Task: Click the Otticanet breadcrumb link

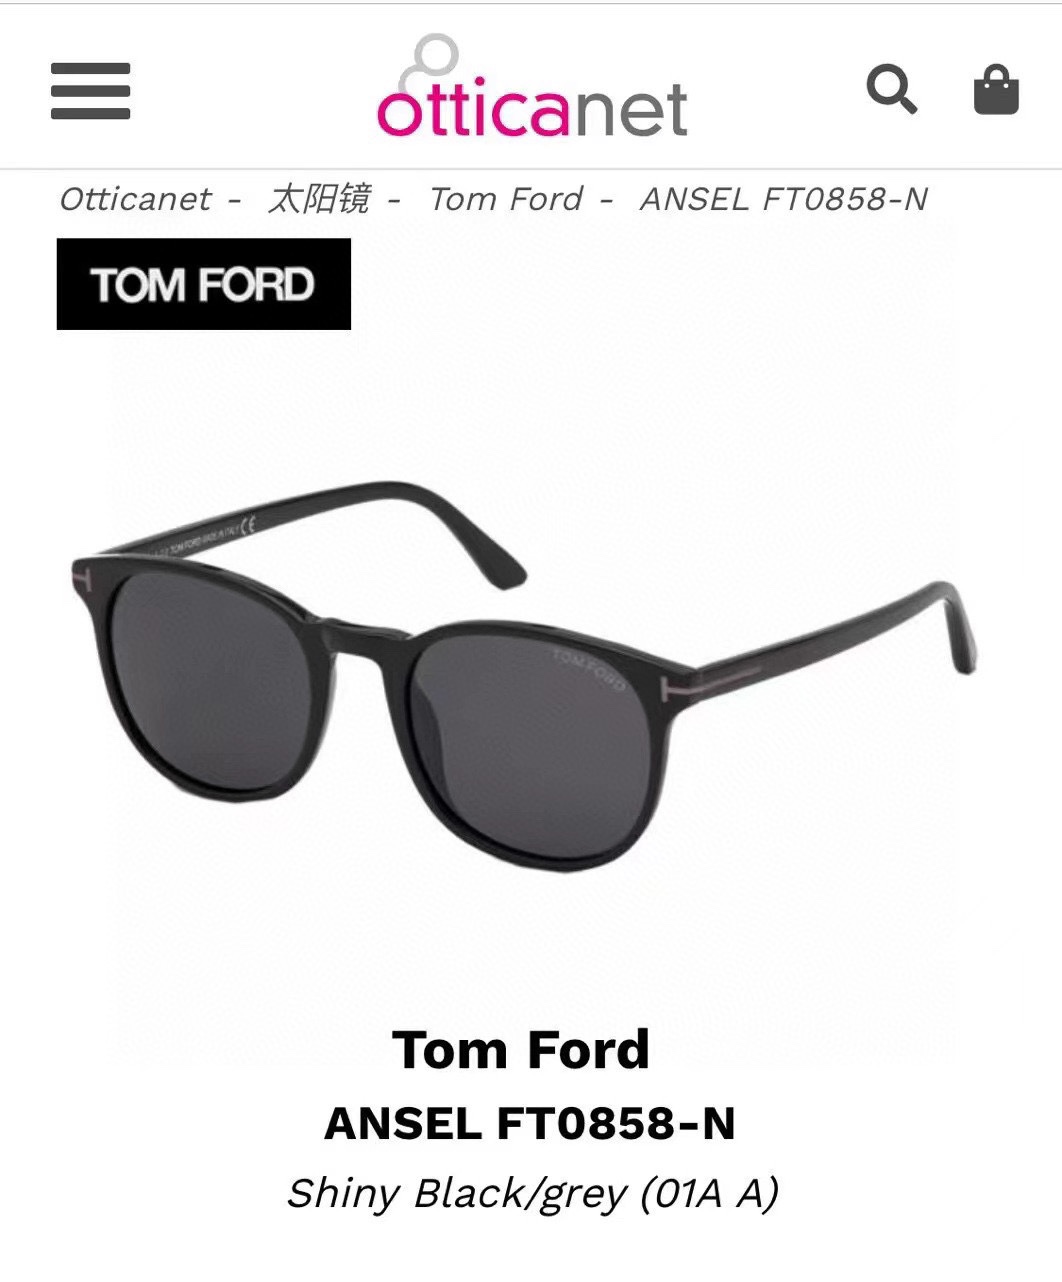Action: (x=135, y=199)
